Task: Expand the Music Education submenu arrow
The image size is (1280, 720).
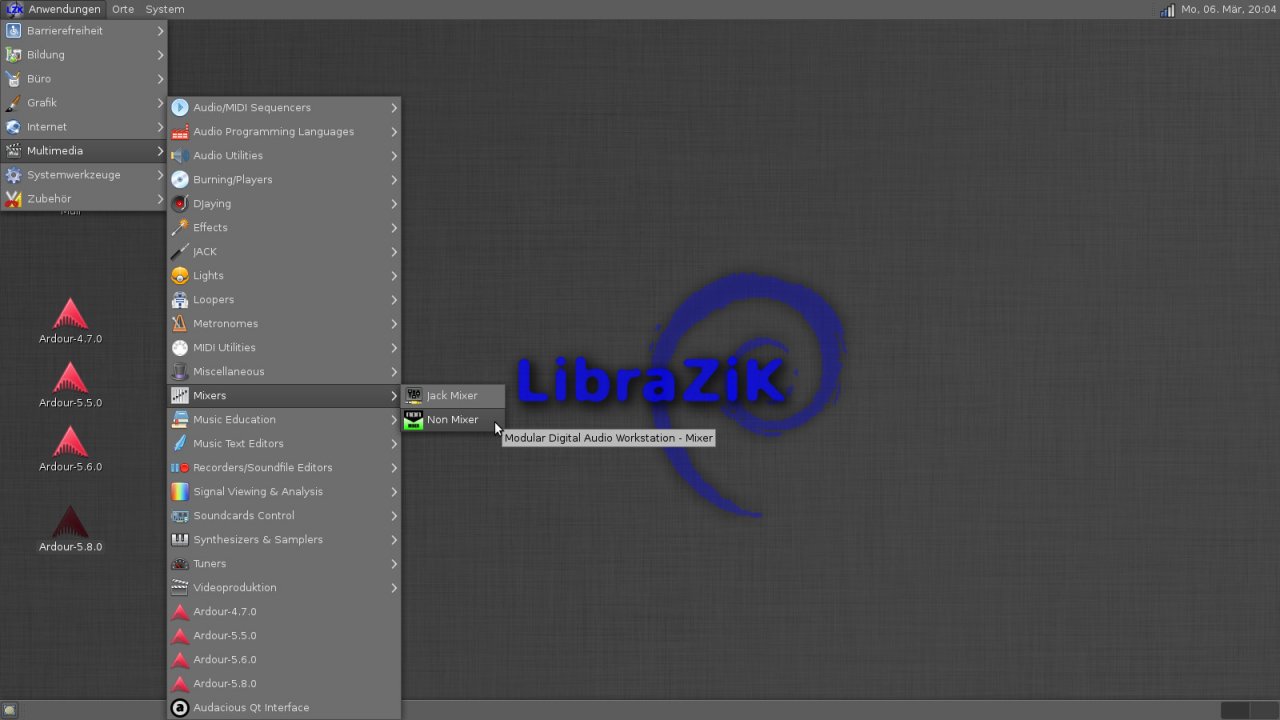Action: [x=394, y=420]
